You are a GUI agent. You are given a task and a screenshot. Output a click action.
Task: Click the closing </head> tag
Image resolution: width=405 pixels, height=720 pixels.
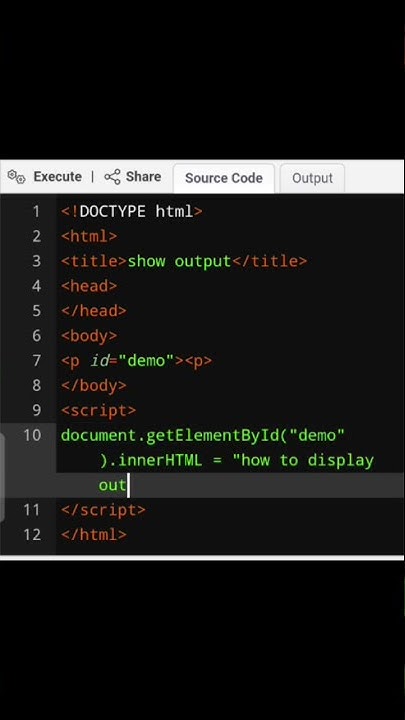point(94,311)
